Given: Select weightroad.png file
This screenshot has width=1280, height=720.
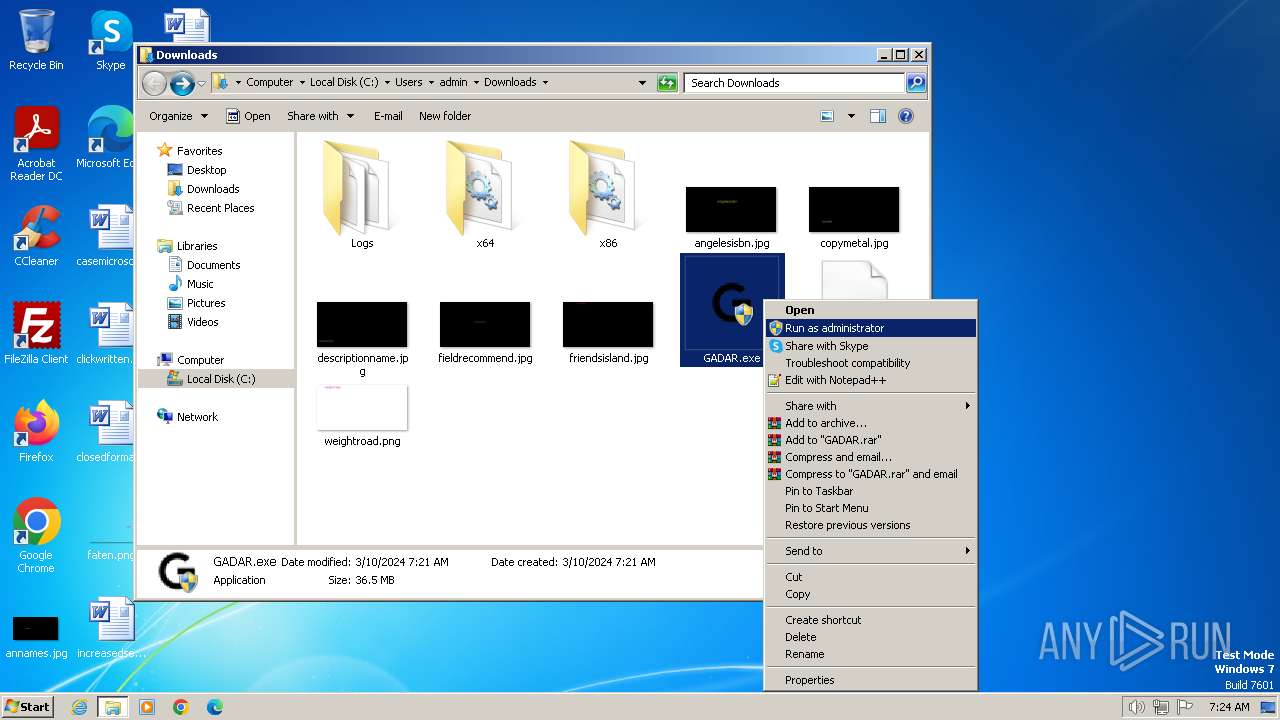Looking at the screenshot, I should coord(362,416).
